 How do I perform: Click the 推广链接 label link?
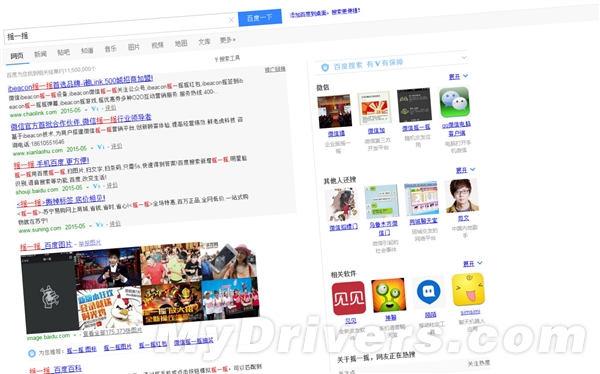(x=275, y=69)
